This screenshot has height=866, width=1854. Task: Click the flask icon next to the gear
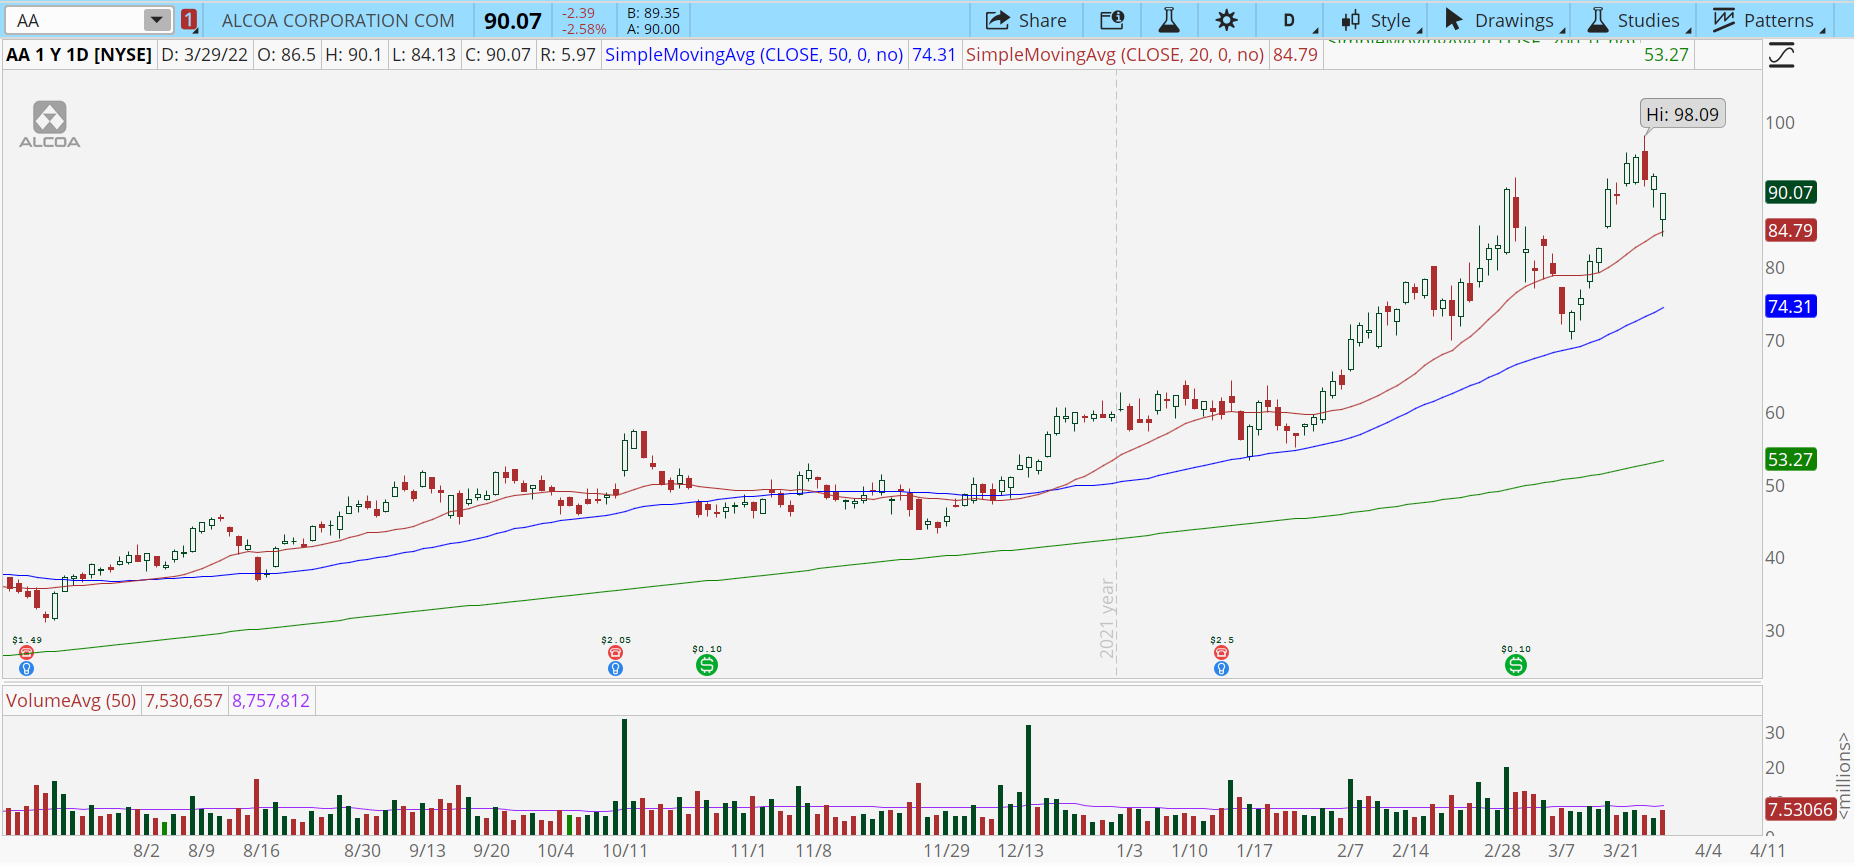[1168, 20]
